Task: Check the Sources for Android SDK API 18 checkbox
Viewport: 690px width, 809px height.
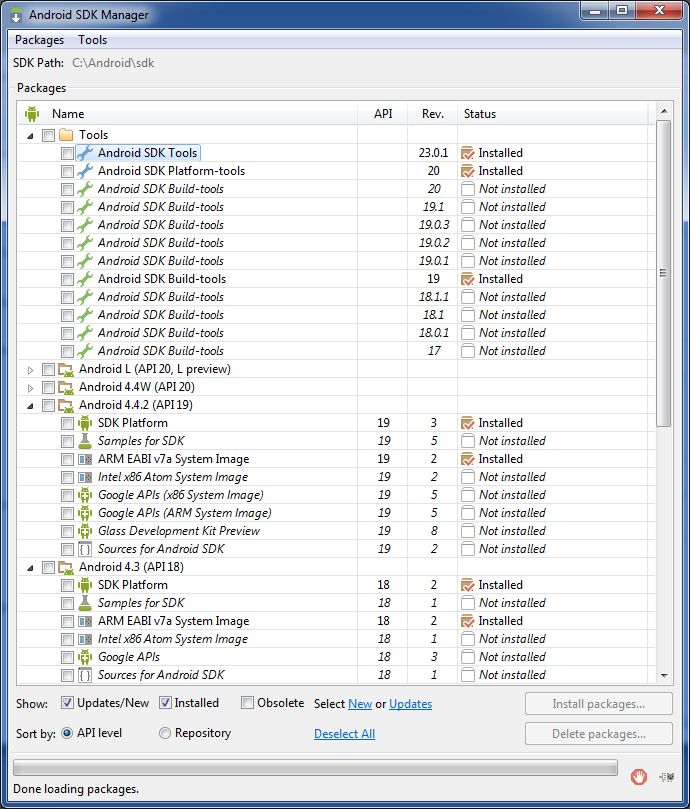Action: tap(67, 675)
